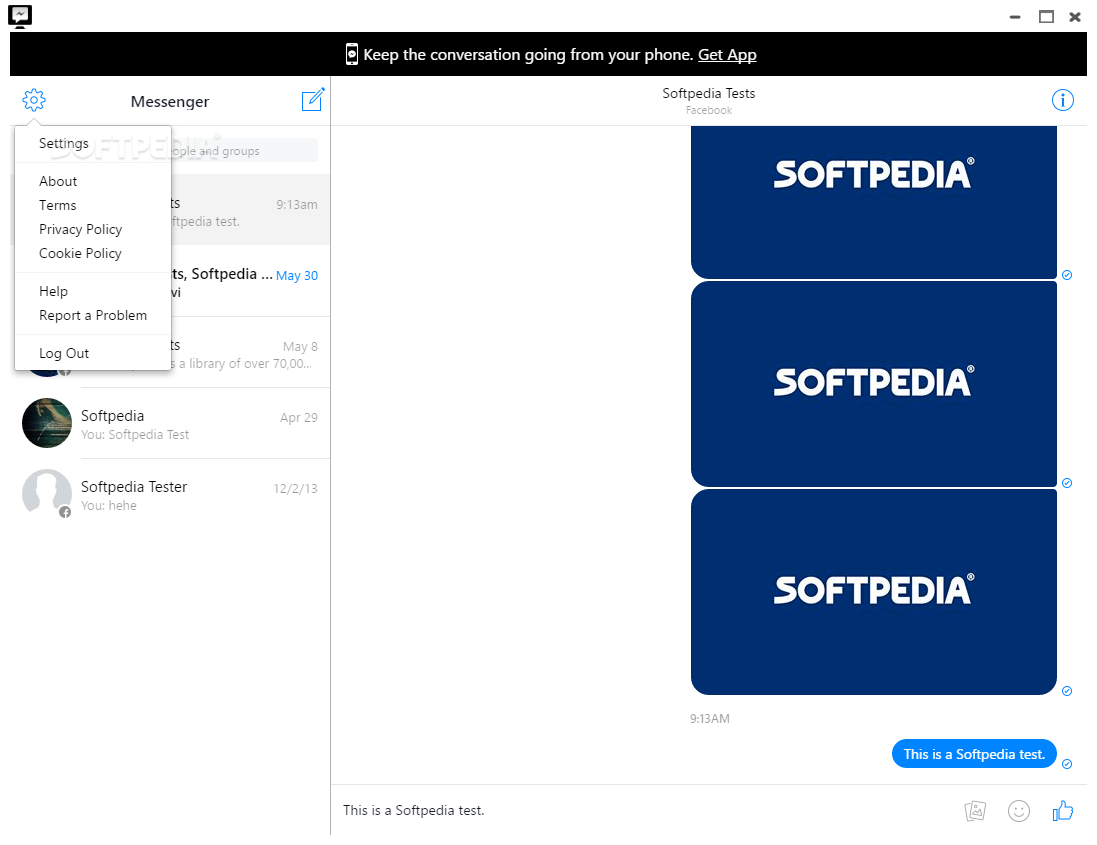Attach a photo using the image icon

coord(975,811)
